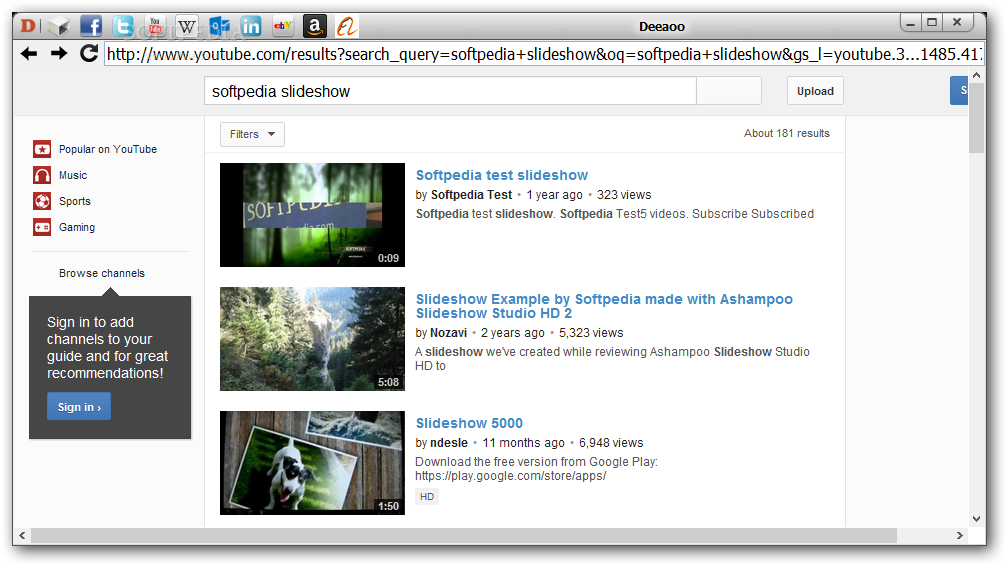Viewport: 1007px width, 566px height.
Task: Click the Upload button
Action: pos(816,91)
